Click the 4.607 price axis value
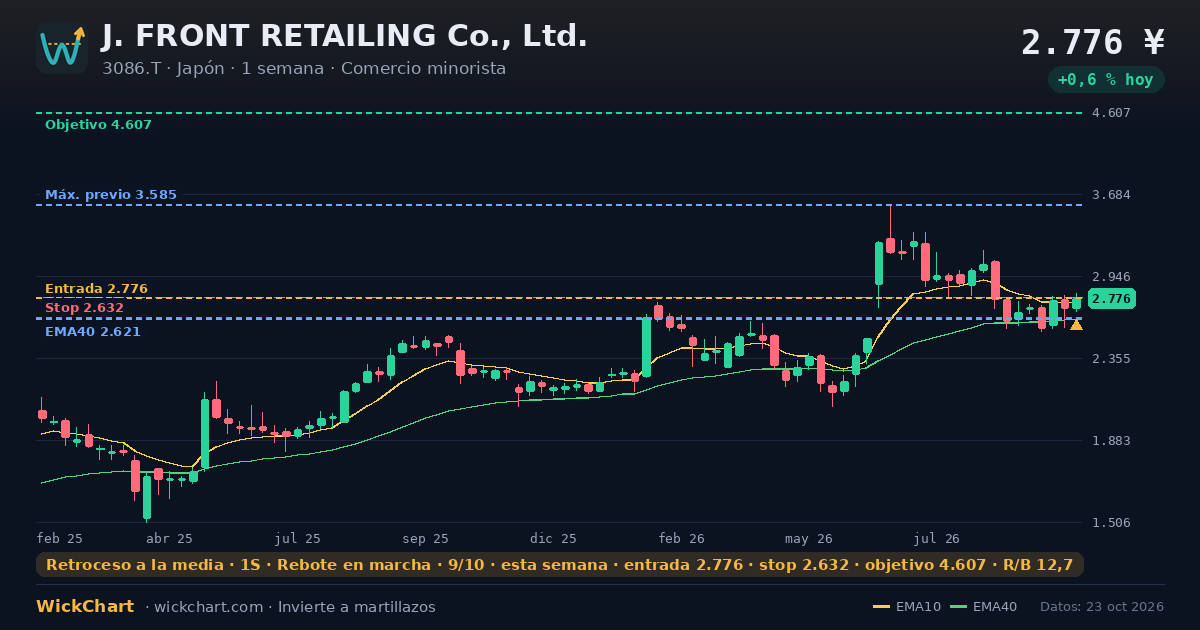Screen dimensions: 1200x630 pos(1112,113)
